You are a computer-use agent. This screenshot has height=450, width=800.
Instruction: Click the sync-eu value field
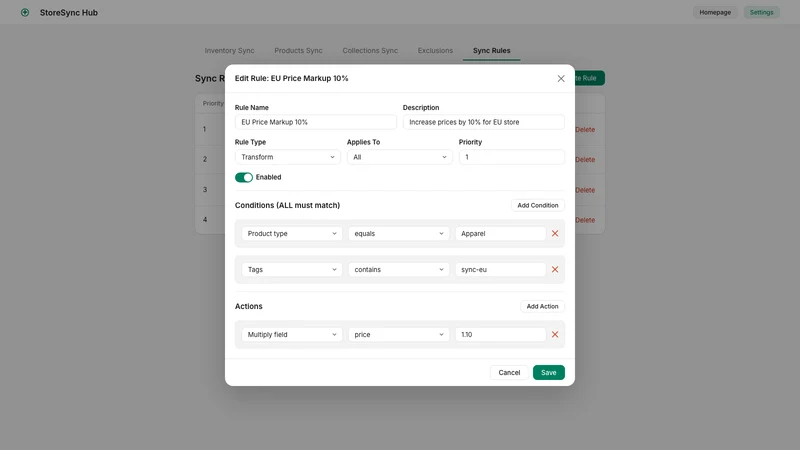coord(501,269)
